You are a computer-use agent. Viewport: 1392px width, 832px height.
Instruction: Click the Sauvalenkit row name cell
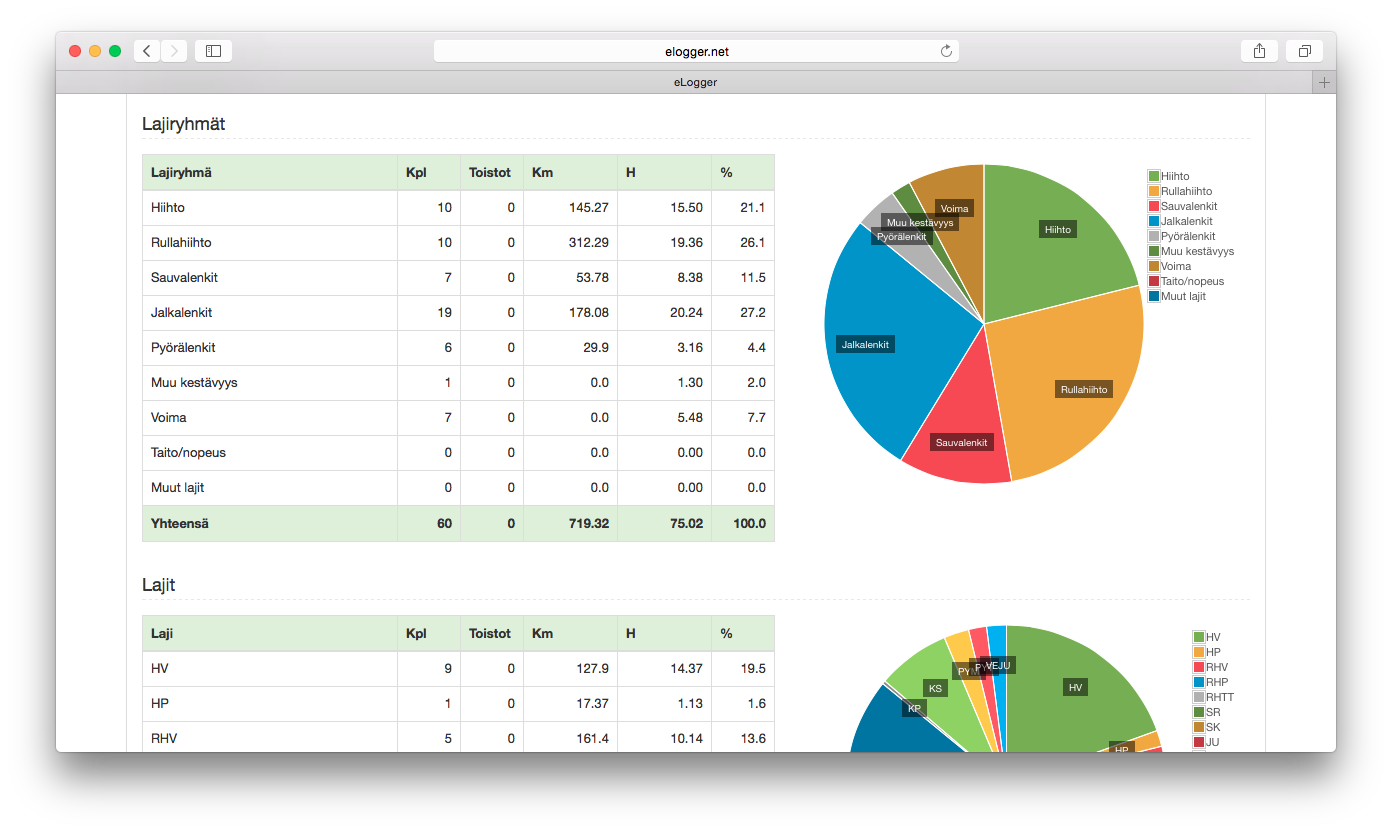[270, 278]
